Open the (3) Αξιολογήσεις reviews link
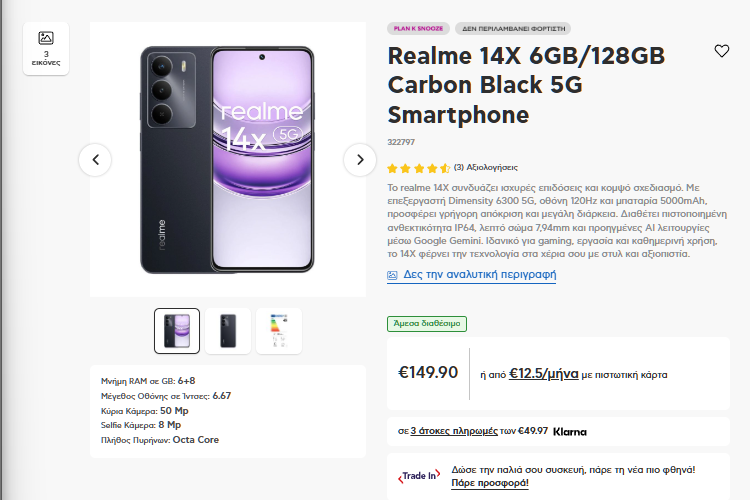750x500 pixels. (x=485, y=167)
